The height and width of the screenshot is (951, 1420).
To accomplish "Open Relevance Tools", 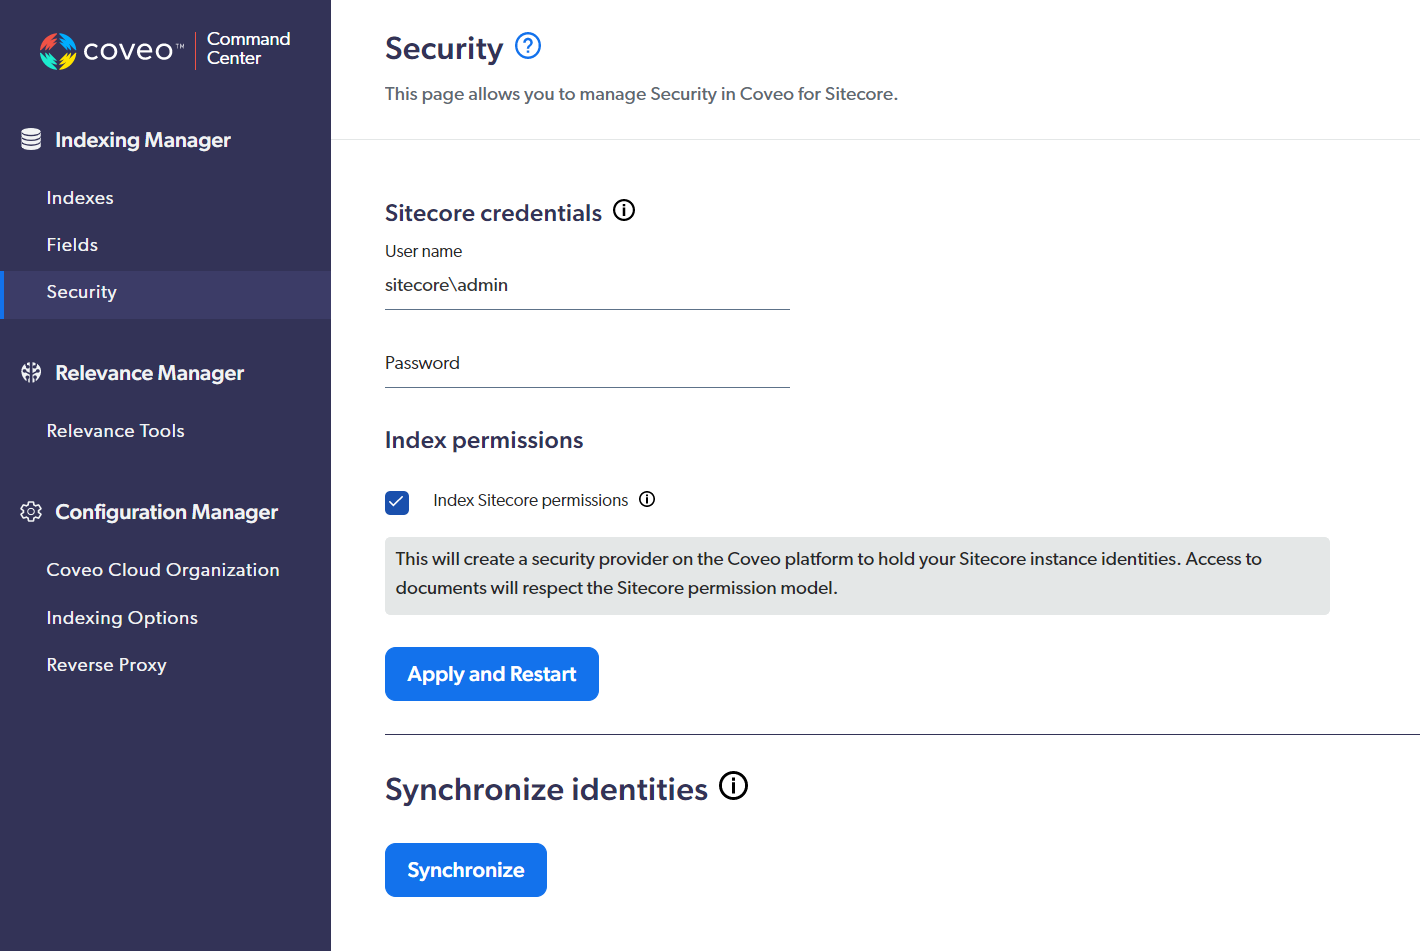I will click(x=115, y=431).
